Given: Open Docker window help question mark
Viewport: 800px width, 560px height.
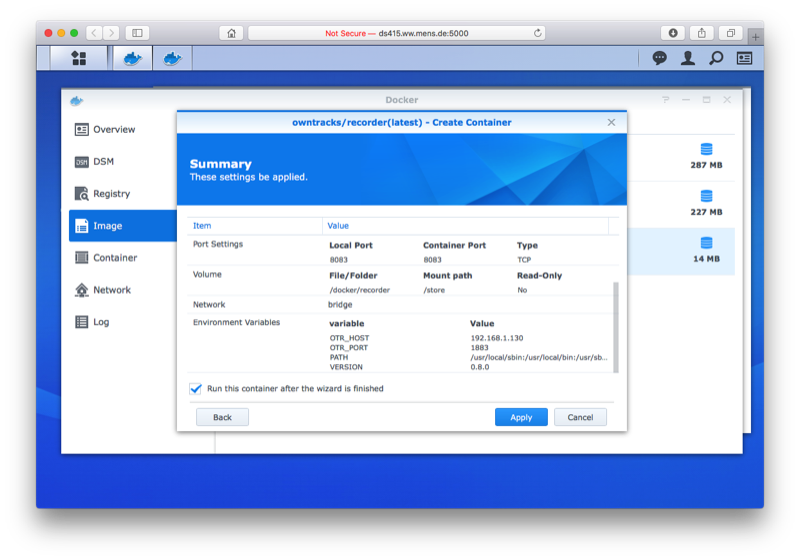Looking at the screenshot, I should point(665,100).
